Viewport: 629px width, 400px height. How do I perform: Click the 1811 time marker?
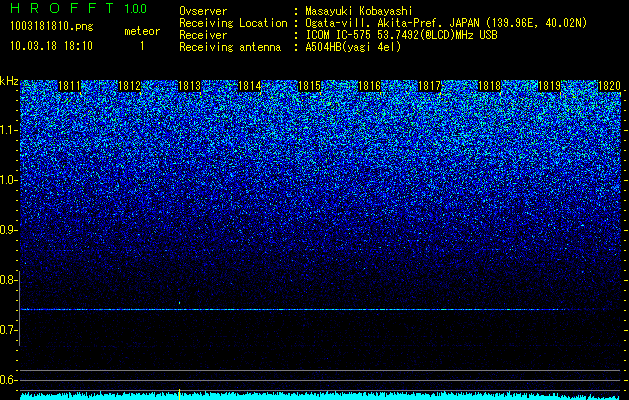click(x=69, y=86)
